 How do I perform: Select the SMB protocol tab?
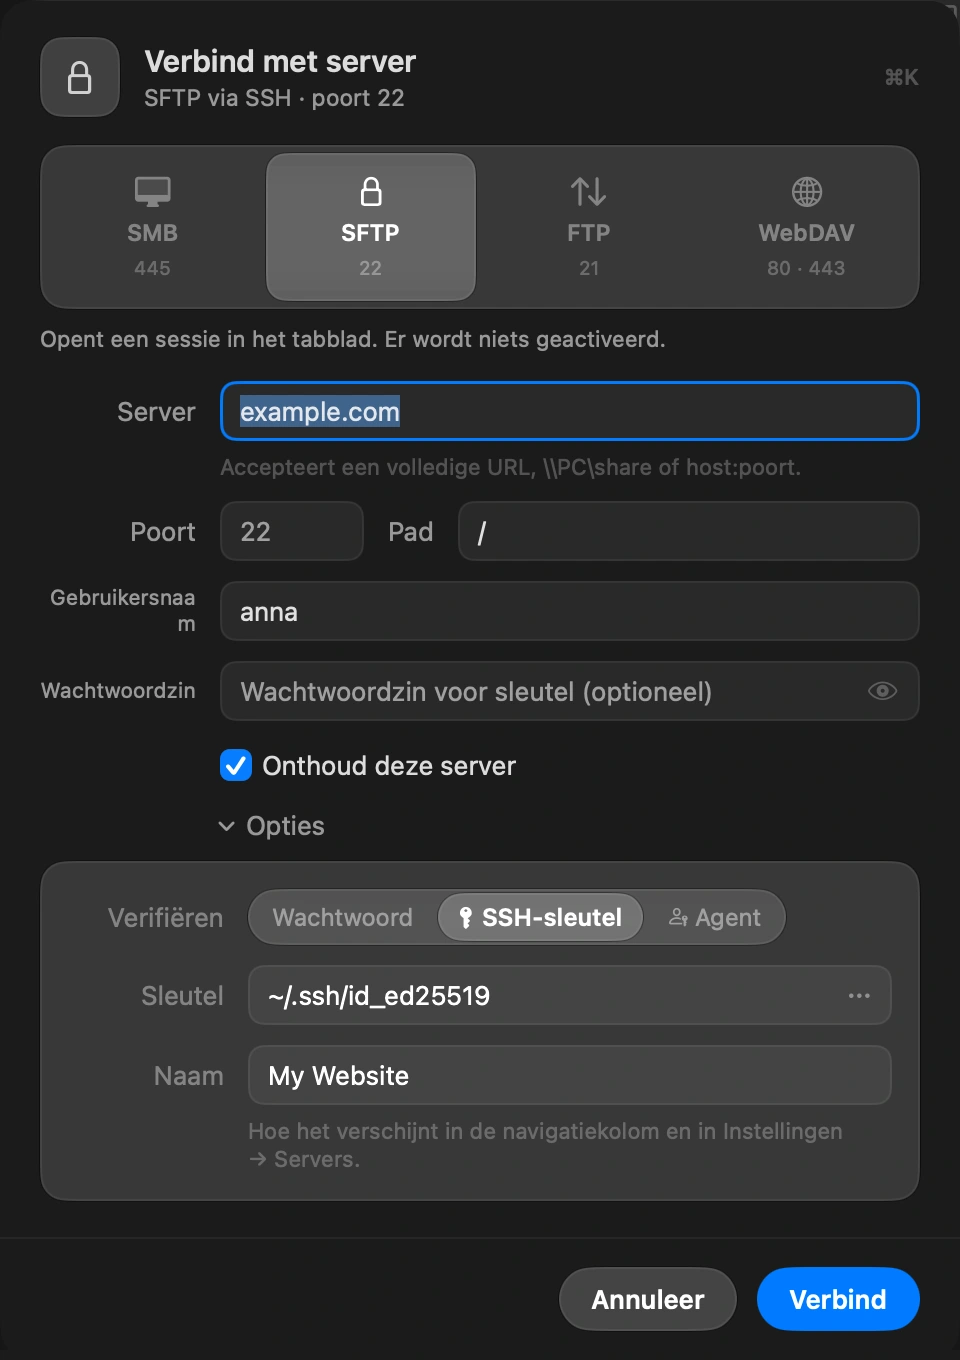click(x=153, y=227)
